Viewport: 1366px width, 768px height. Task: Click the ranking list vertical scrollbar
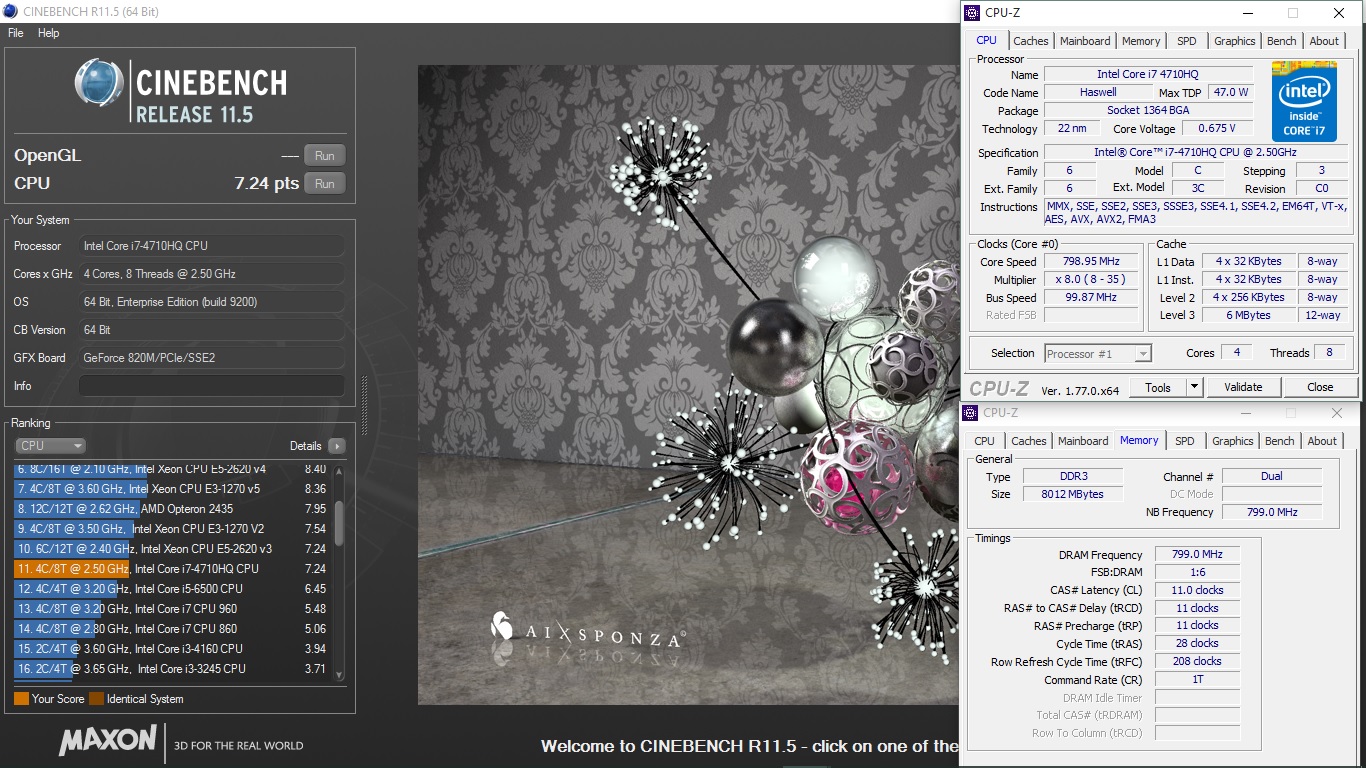point(340,572)
